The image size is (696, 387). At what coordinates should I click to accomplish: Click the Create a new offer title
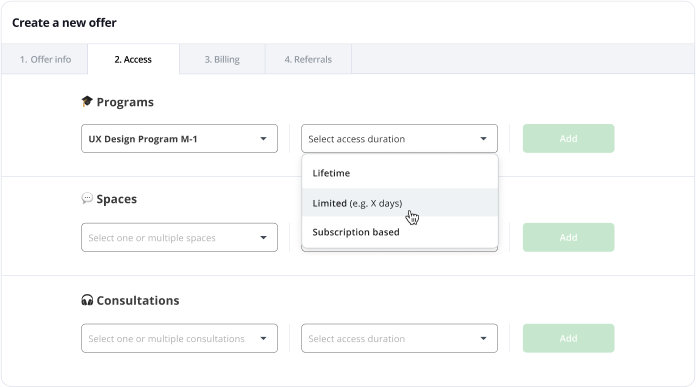(64, 23)
